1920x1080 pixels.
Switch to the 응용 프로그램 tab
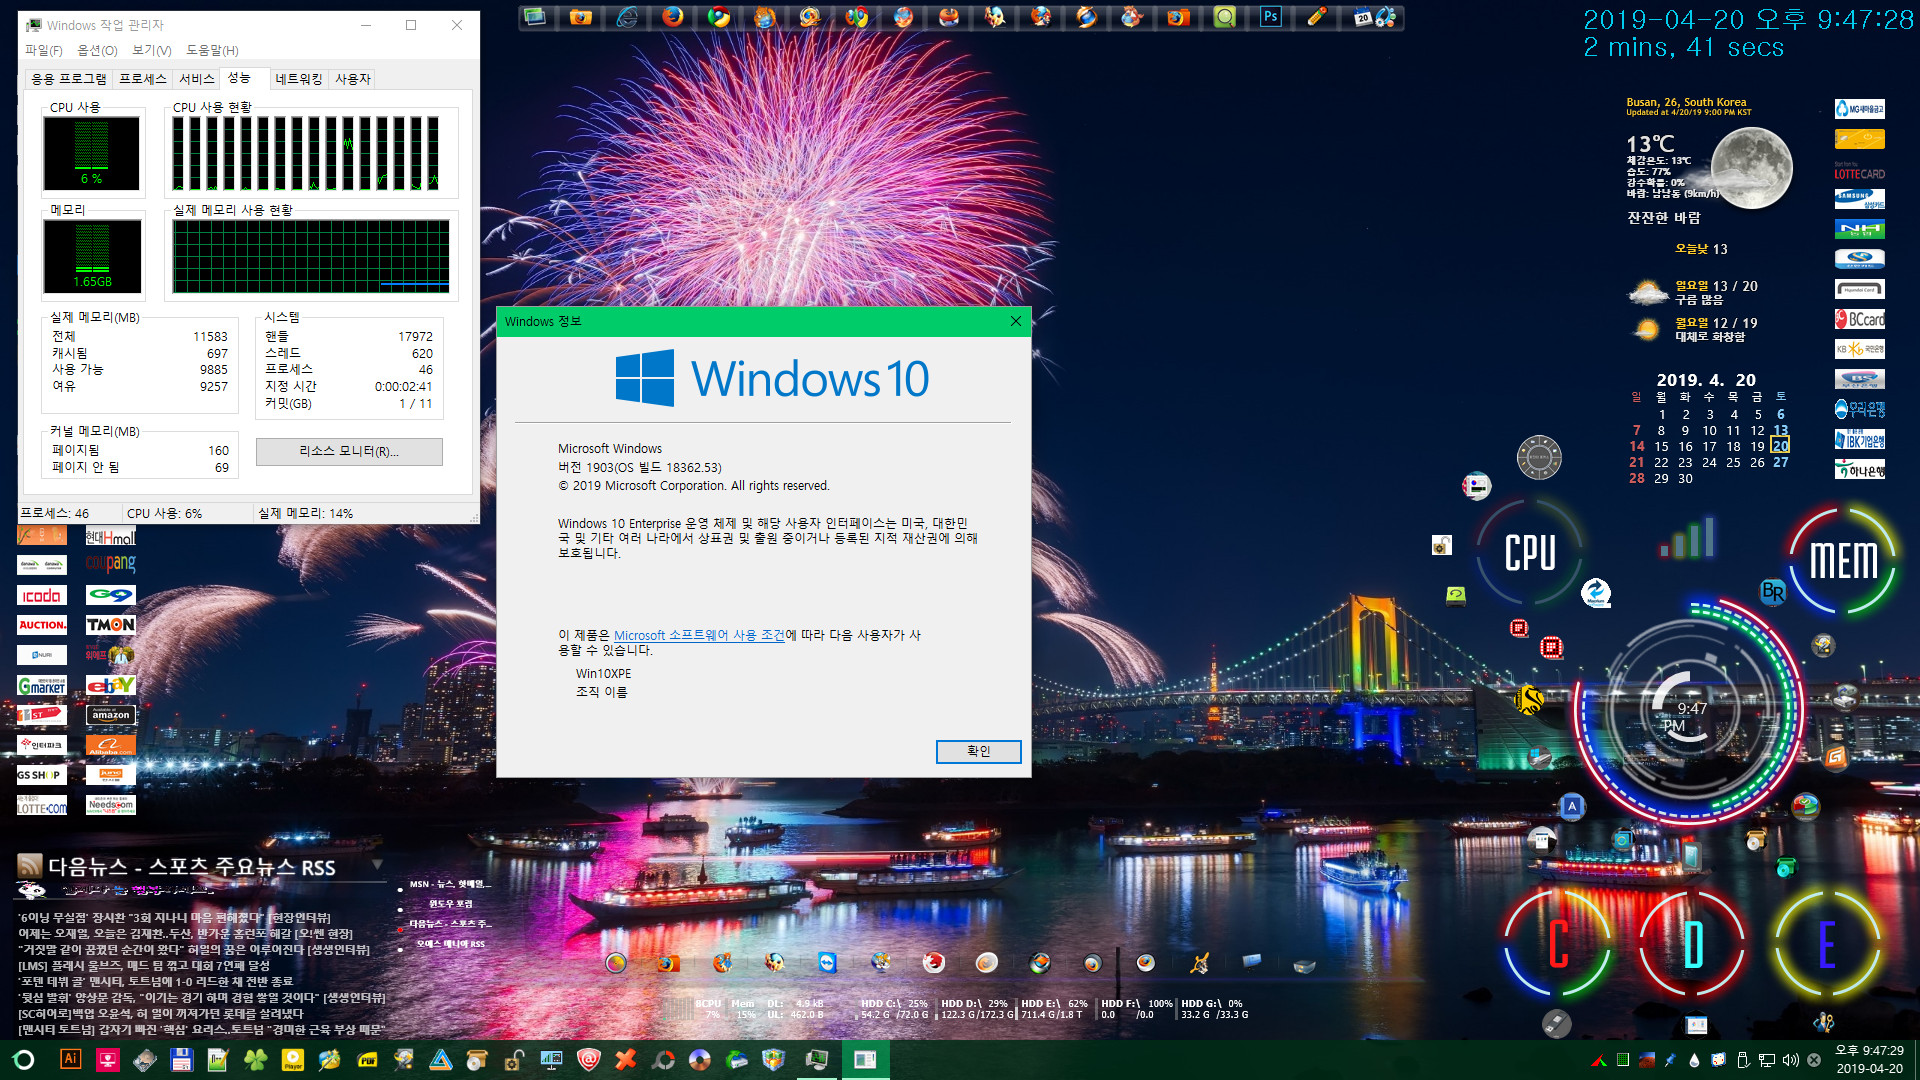(68, 79)
